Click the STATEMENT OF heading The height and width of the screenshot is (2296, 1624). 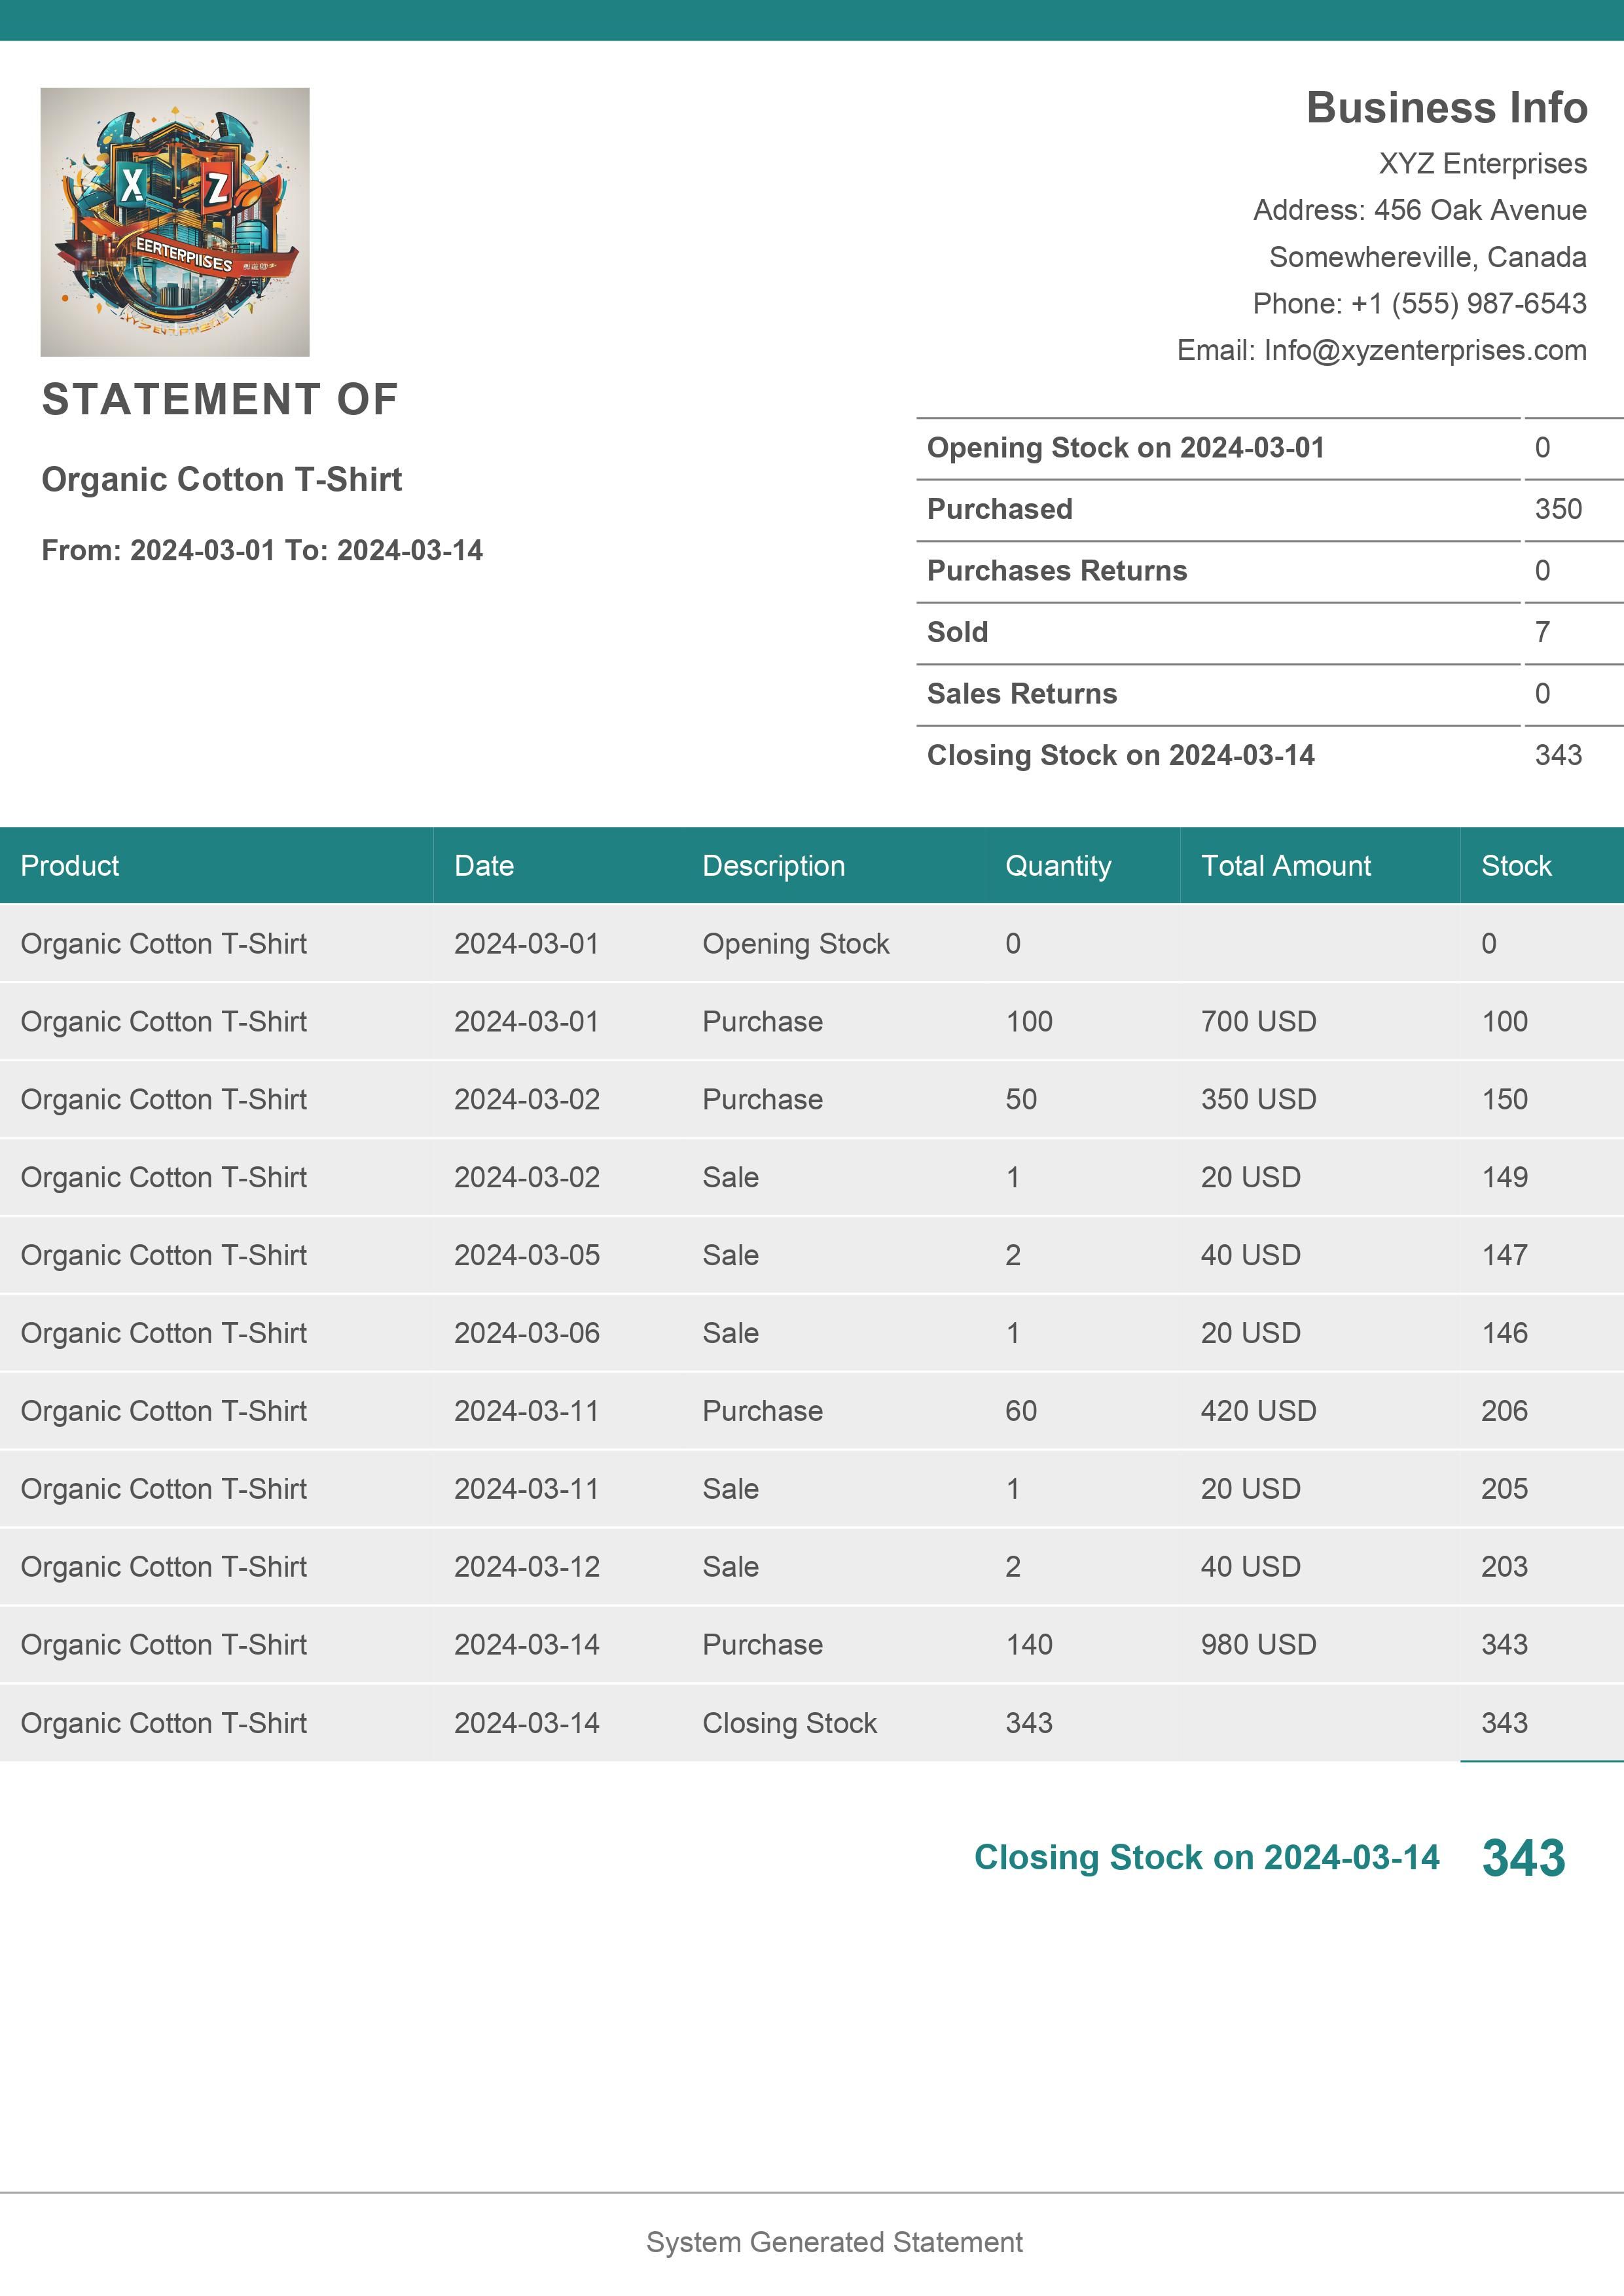point(220,399)
